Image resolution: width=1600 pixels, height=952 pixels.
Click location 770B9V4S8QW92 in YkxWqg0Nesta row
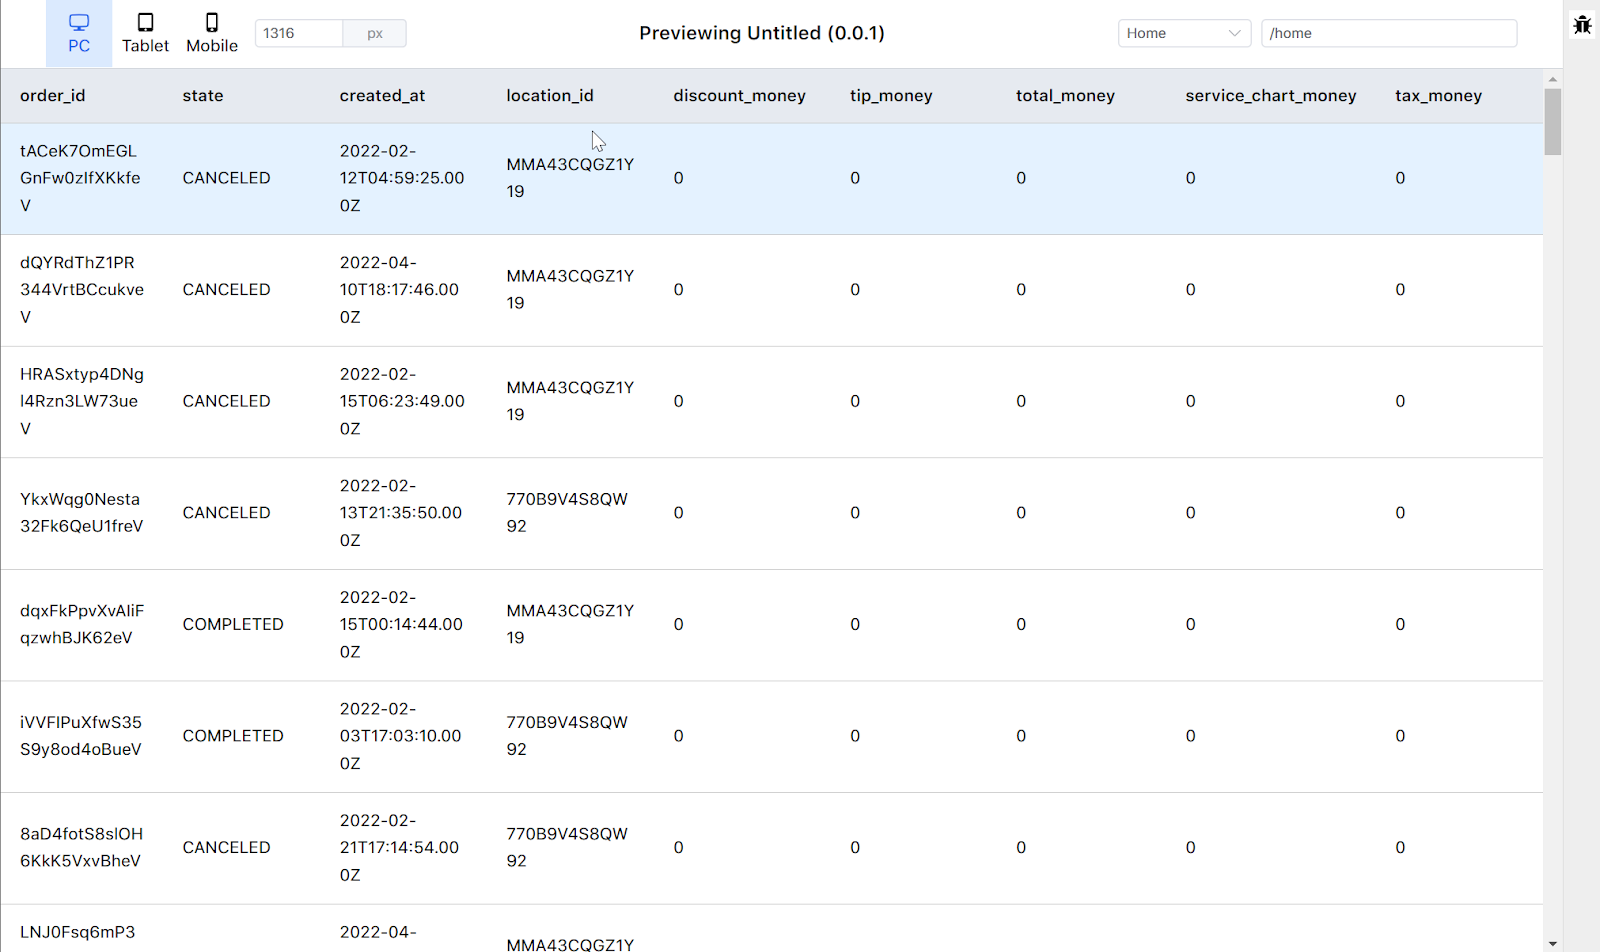pos(567,513)
